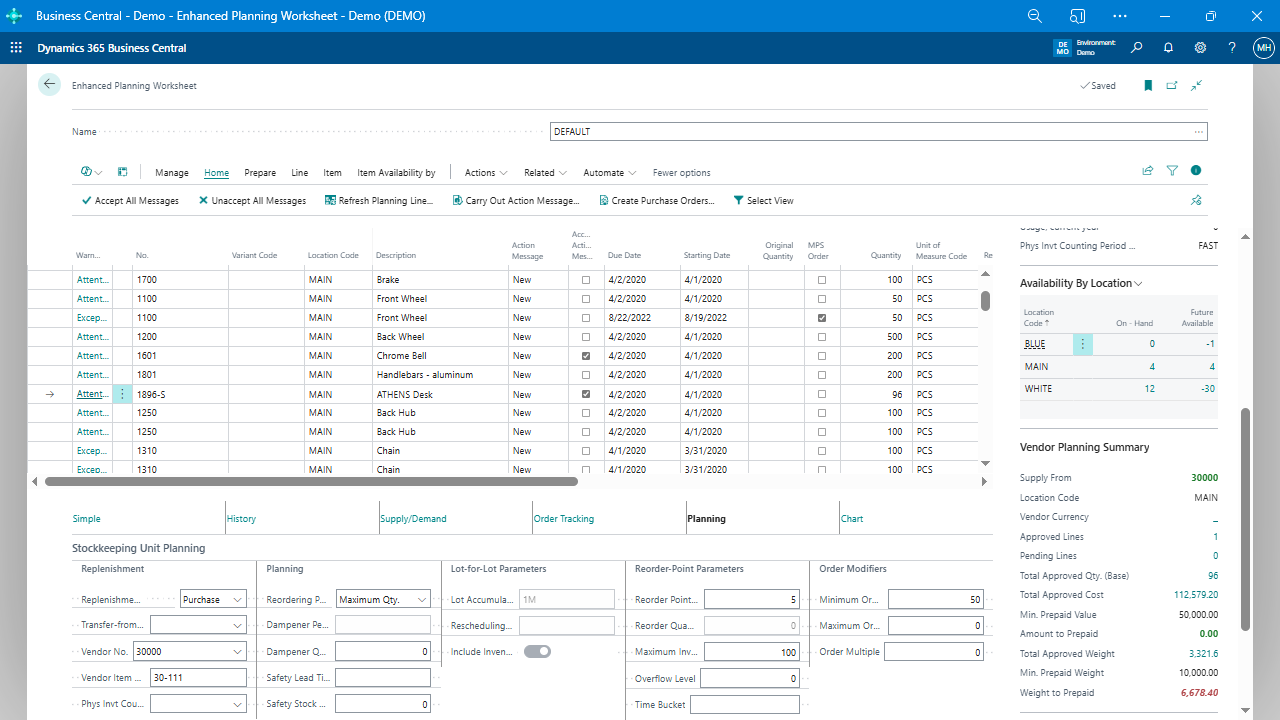Image resolution: width=1280 pixels, height=720 pixels.
Task: Open the filter pane icon
Action: pos(1172,170)
